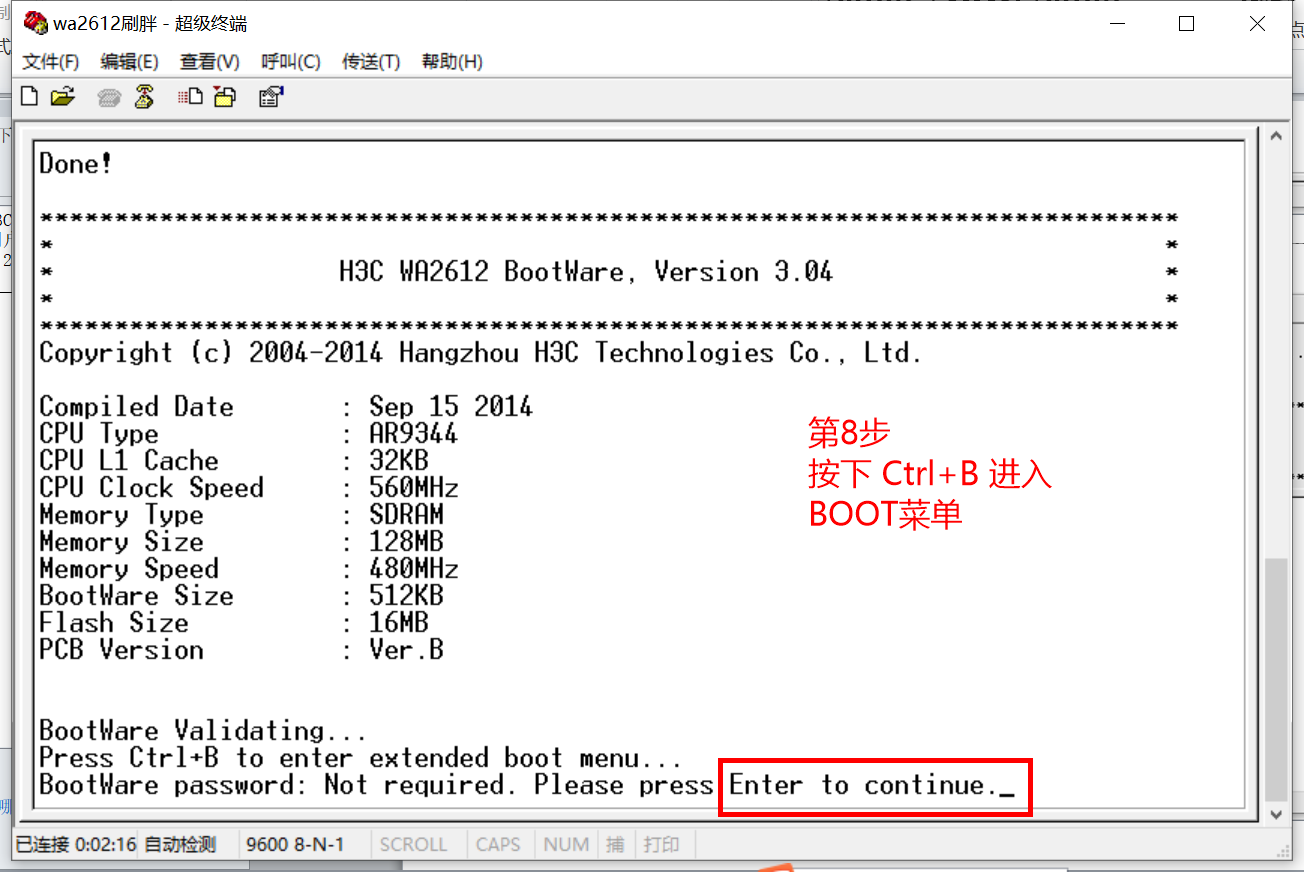The height and width of the screenshot is (872, 1304).
Task: Click the Receive file toolbar icon
Action: pyautogui.click(x=225, y=97)
